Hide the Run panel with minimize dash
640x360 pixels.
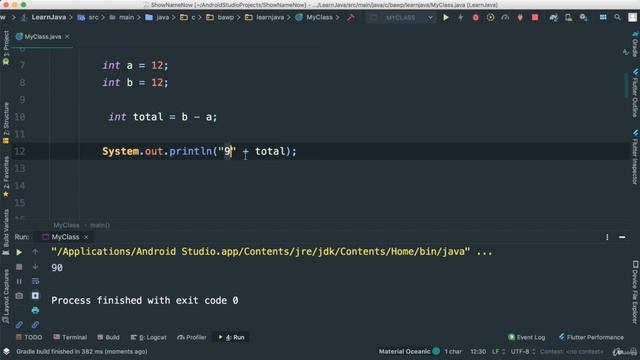(x=622, y=237)
